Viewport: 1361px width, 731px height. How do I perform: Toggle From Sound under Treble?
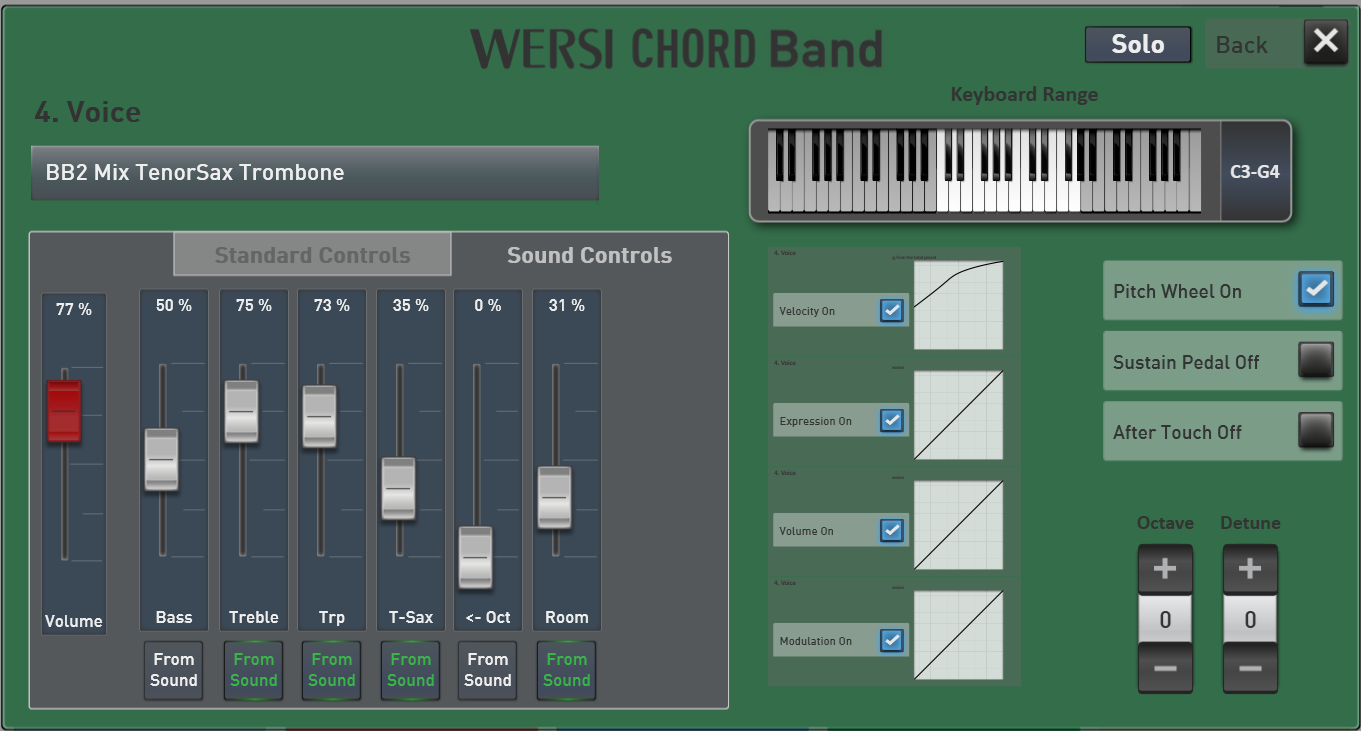coord(253,670)
